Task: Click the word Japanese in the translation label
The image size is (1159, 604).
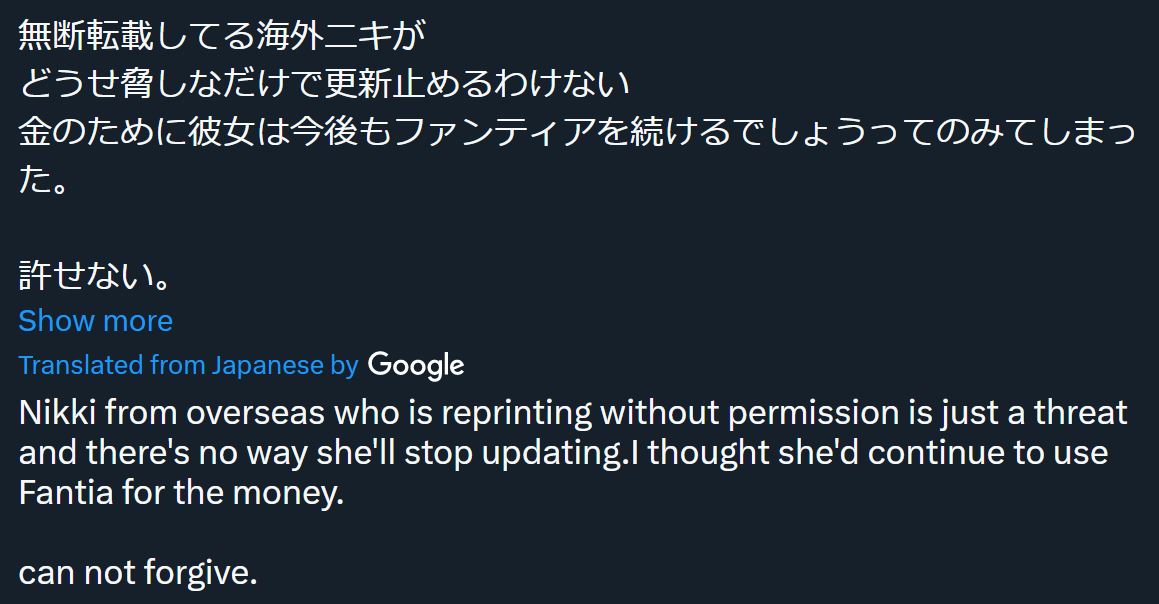Action: point(268,366)
